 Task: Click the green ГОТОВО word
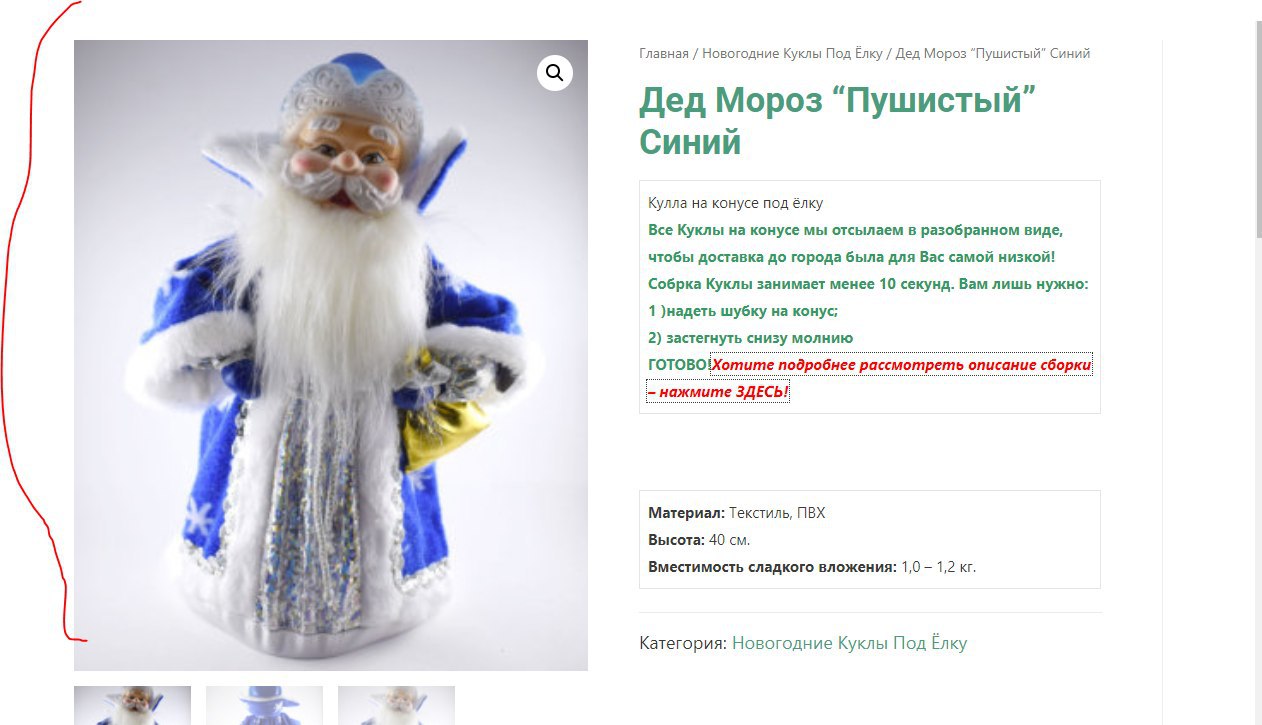677,365
